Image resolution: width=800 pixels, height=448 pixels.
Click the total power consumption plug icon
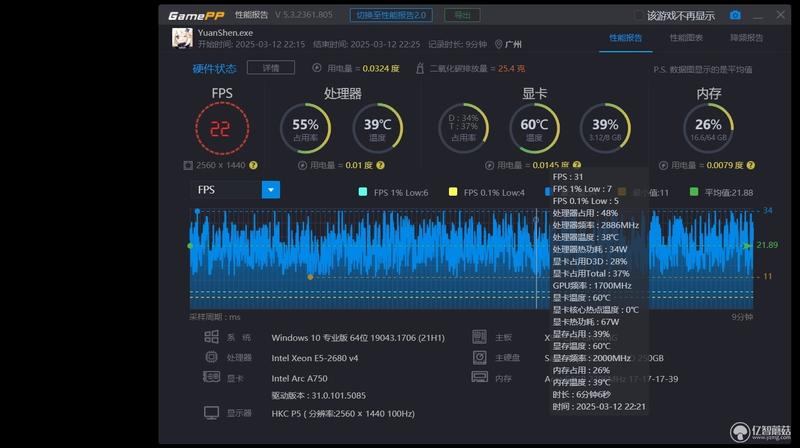point(317,68)
